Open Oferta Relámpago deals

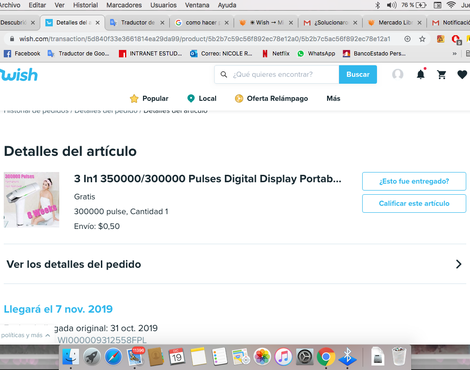(271, 99)
